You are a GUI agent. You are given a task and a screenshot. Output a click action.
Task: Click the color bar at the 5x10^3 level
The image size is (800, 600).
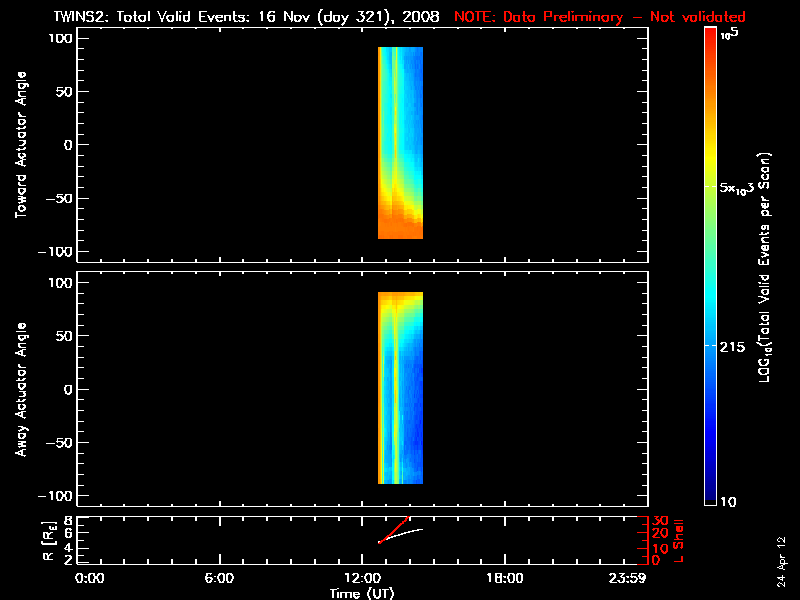[710, 187]
